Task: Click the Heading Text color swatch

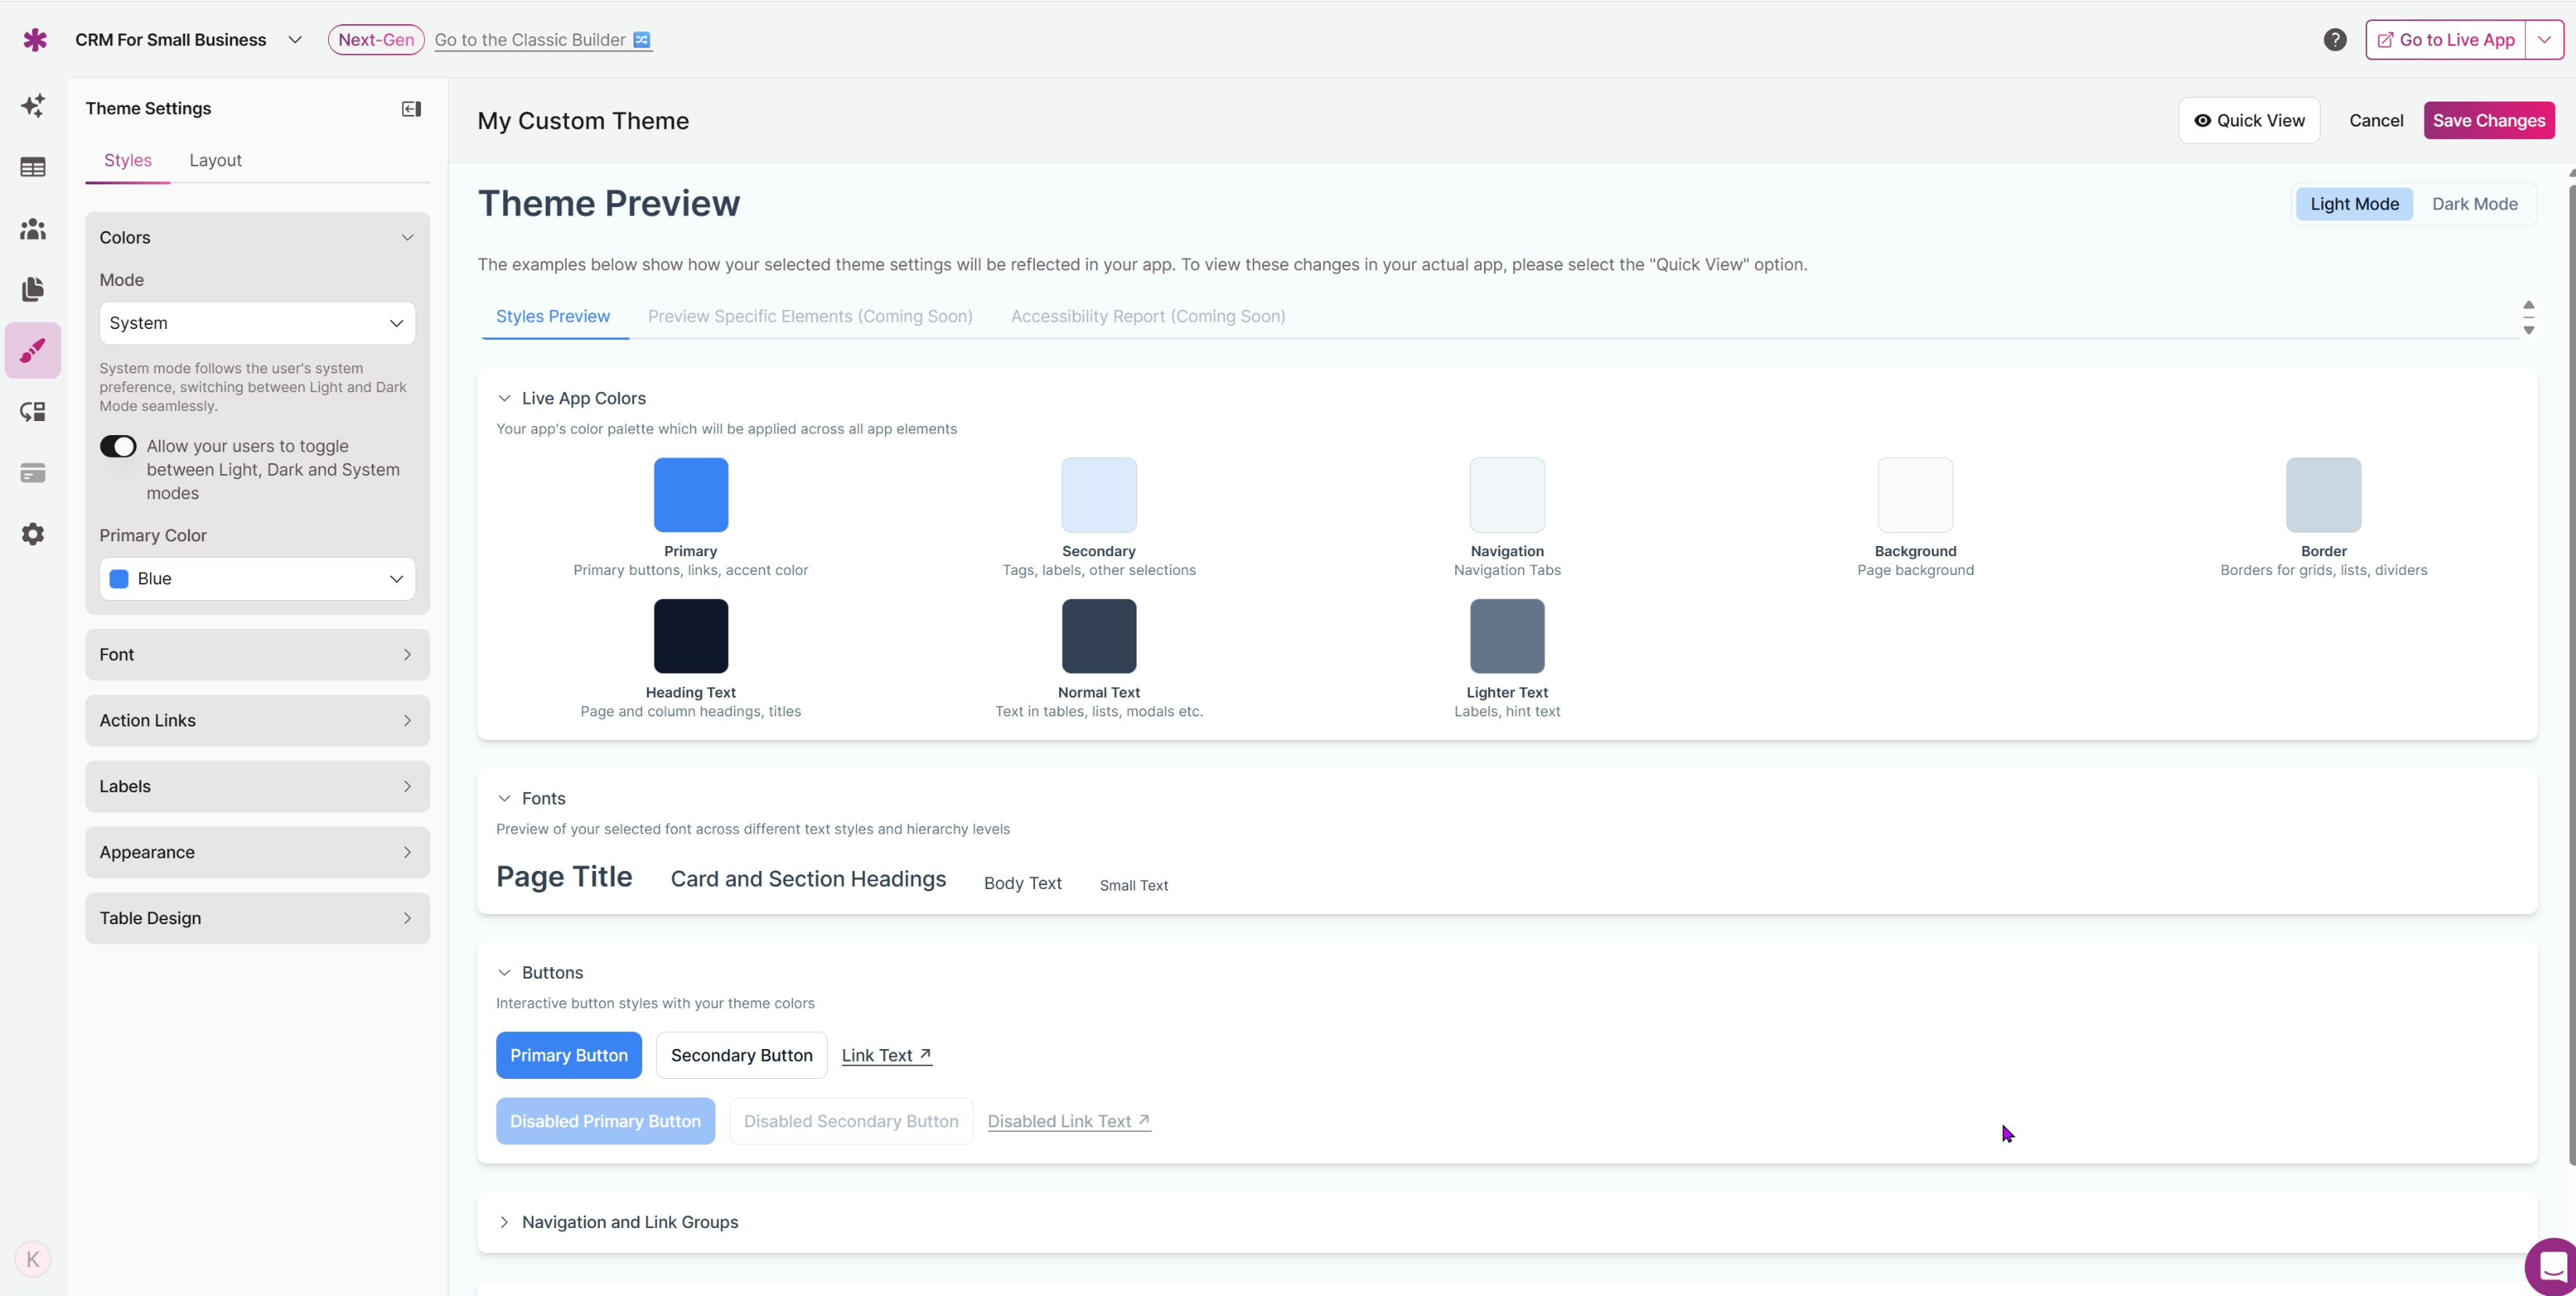Action: coord(691,636)
